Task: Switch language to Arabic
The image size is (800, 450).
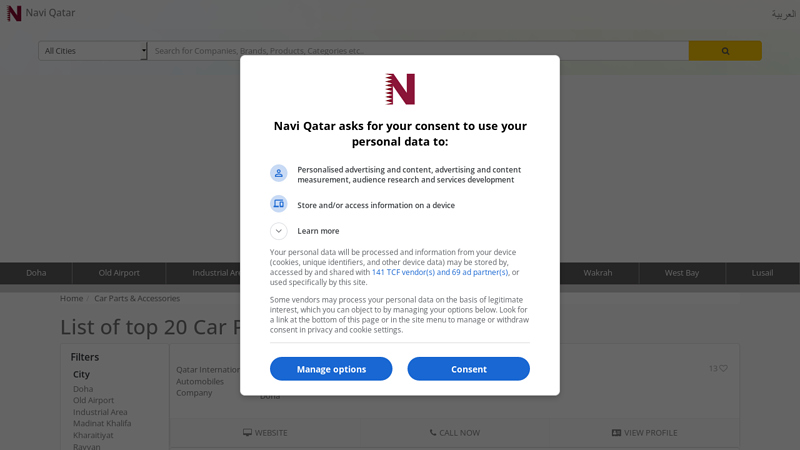Action: [783, 14]
